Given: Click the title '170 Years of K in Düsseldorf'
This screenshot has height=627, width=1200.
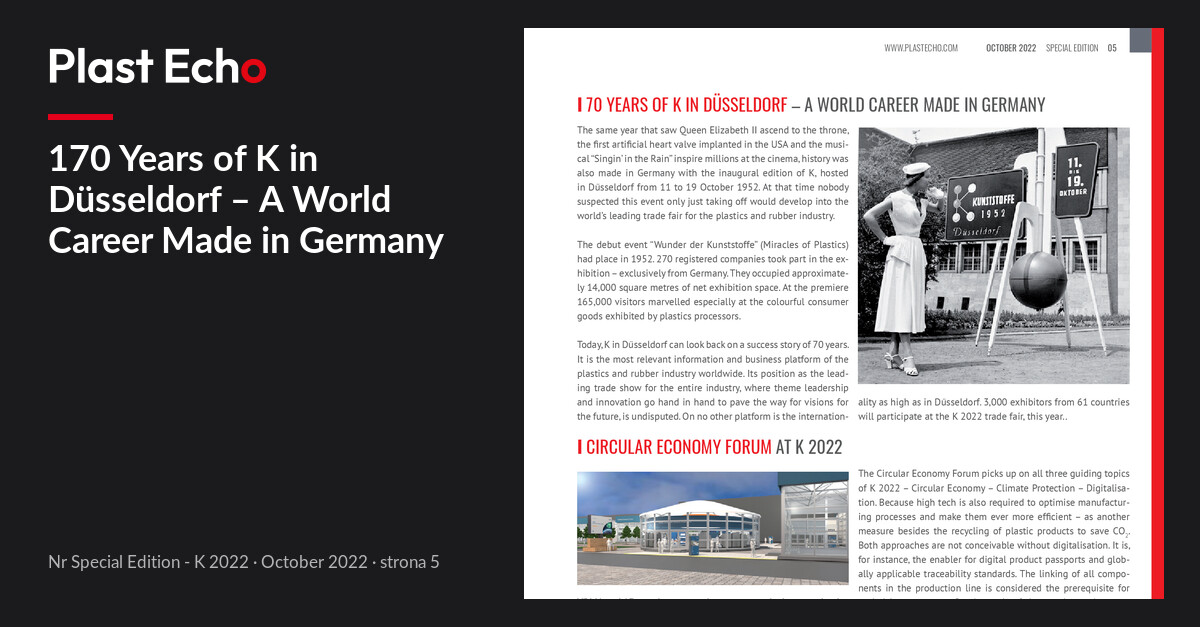Looking at the screenshot, I should (x=246, y=199).
